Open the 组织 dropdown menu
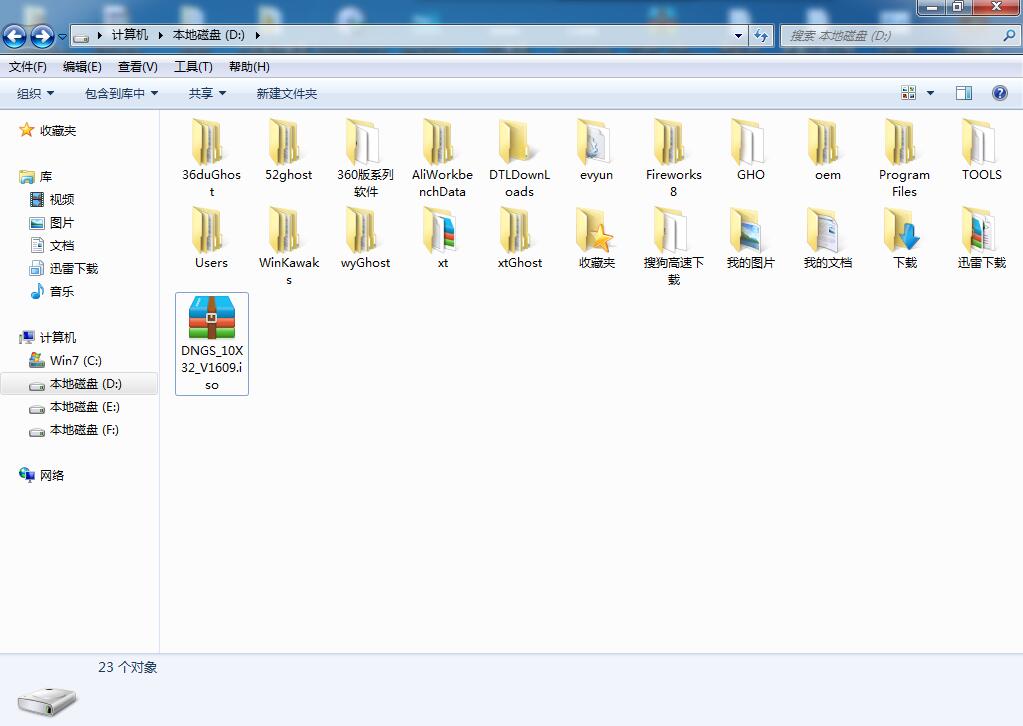The height and width of the screenshot is (726, 1023). click(34, 92)
